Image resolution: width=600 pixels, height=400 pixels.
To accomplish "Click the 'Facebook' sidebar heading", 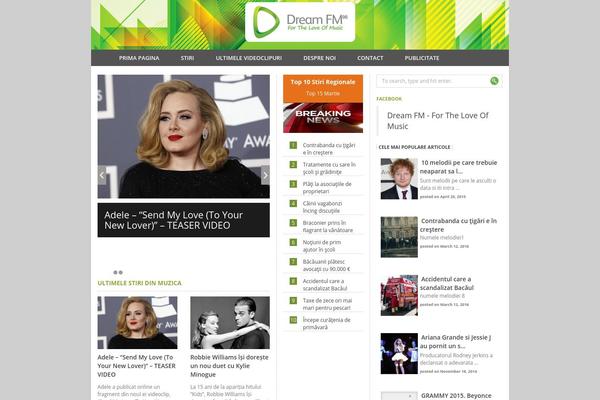I will click(389, 99).
